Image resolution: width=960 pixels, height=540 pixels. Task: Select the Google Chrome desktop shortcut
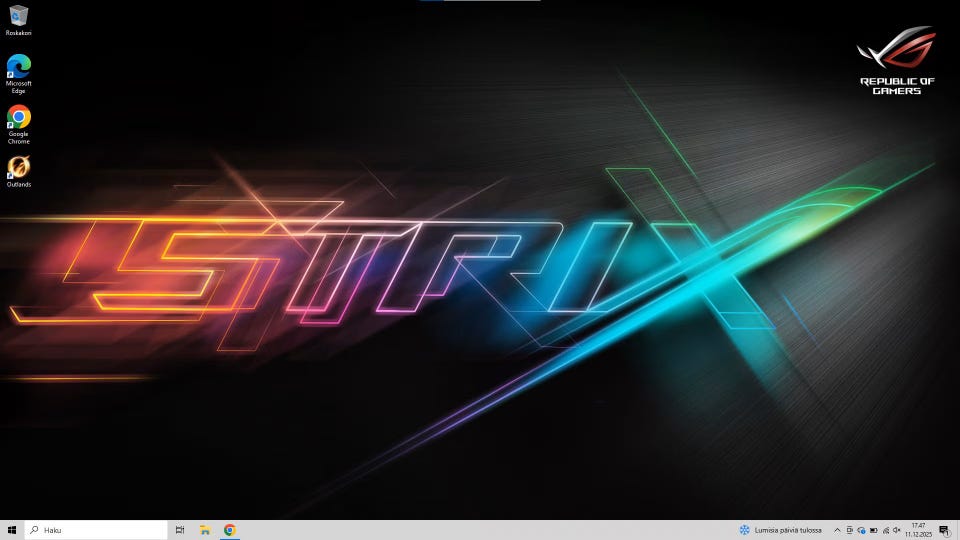18,118
